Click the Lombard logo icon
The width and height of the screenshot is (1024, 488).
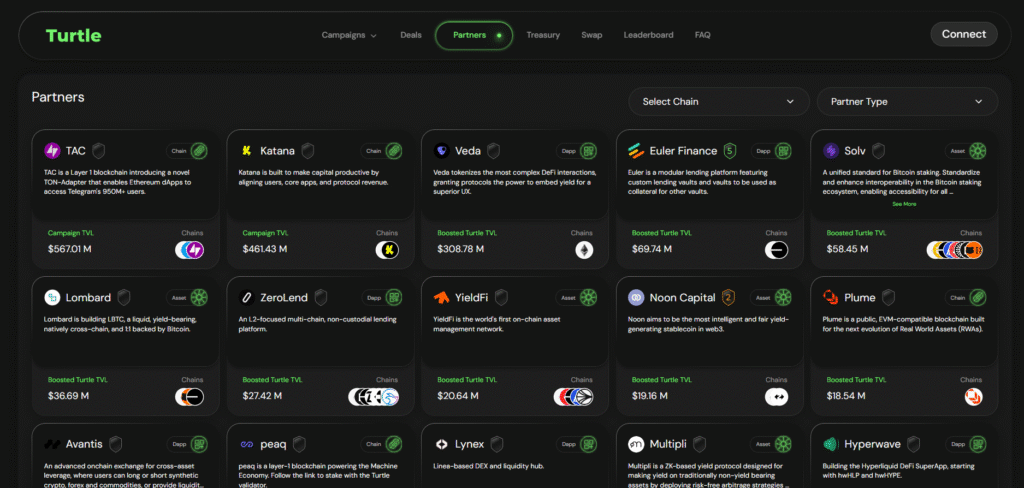coord(52,298)
